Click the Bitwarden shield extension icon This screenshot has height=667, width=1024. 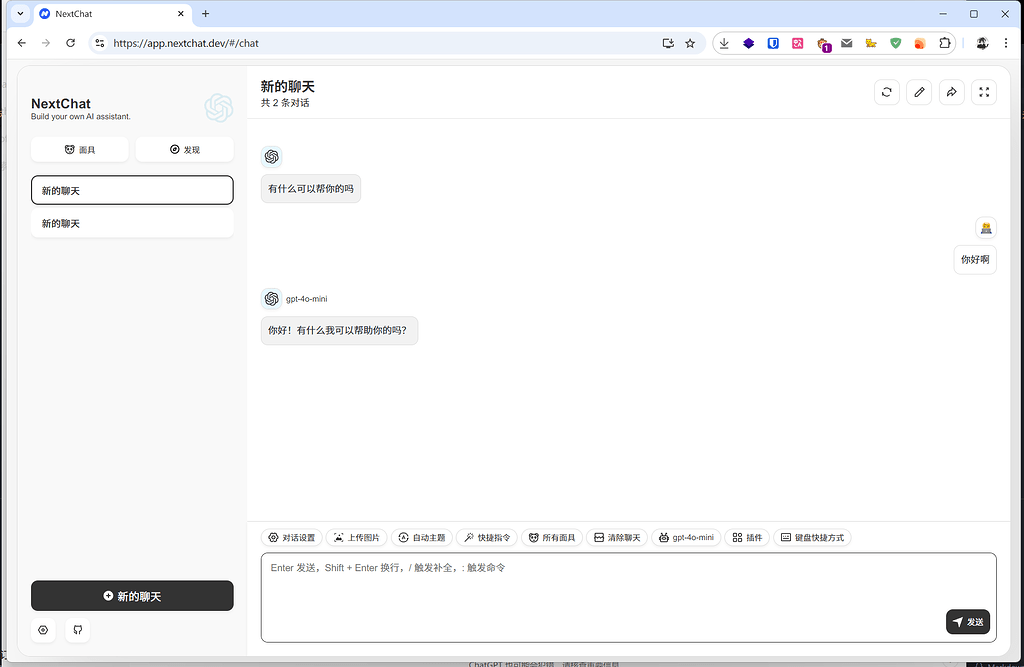click(773, 43)
